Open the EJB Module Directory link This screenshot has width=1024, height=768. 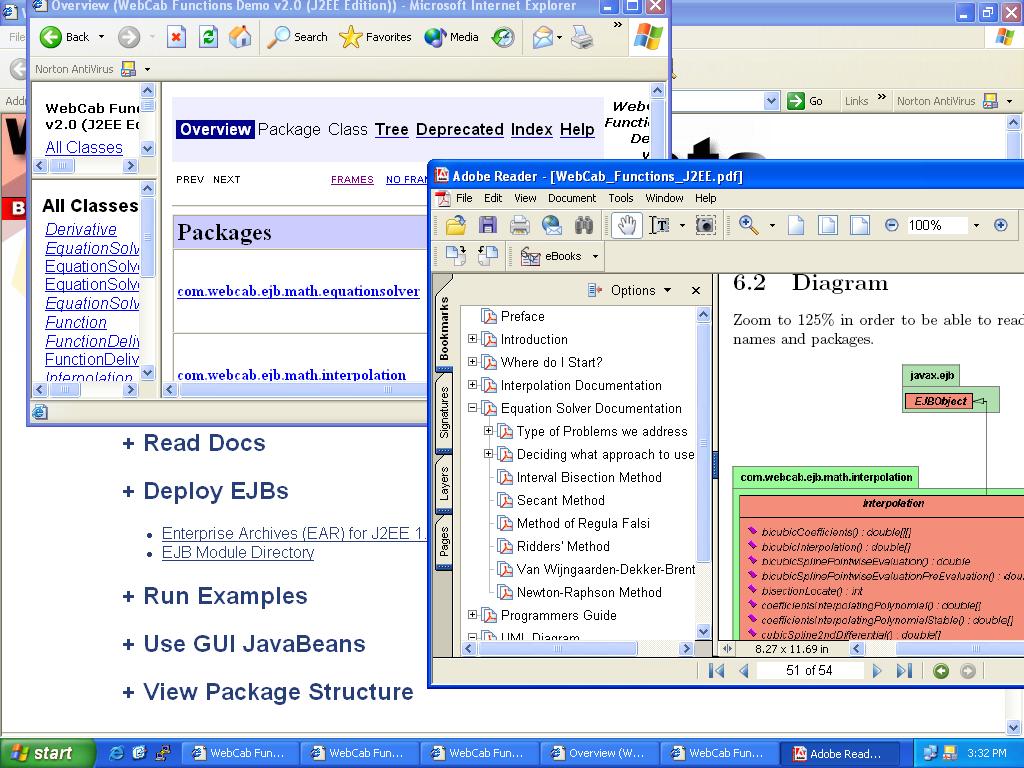click(238, 552)
